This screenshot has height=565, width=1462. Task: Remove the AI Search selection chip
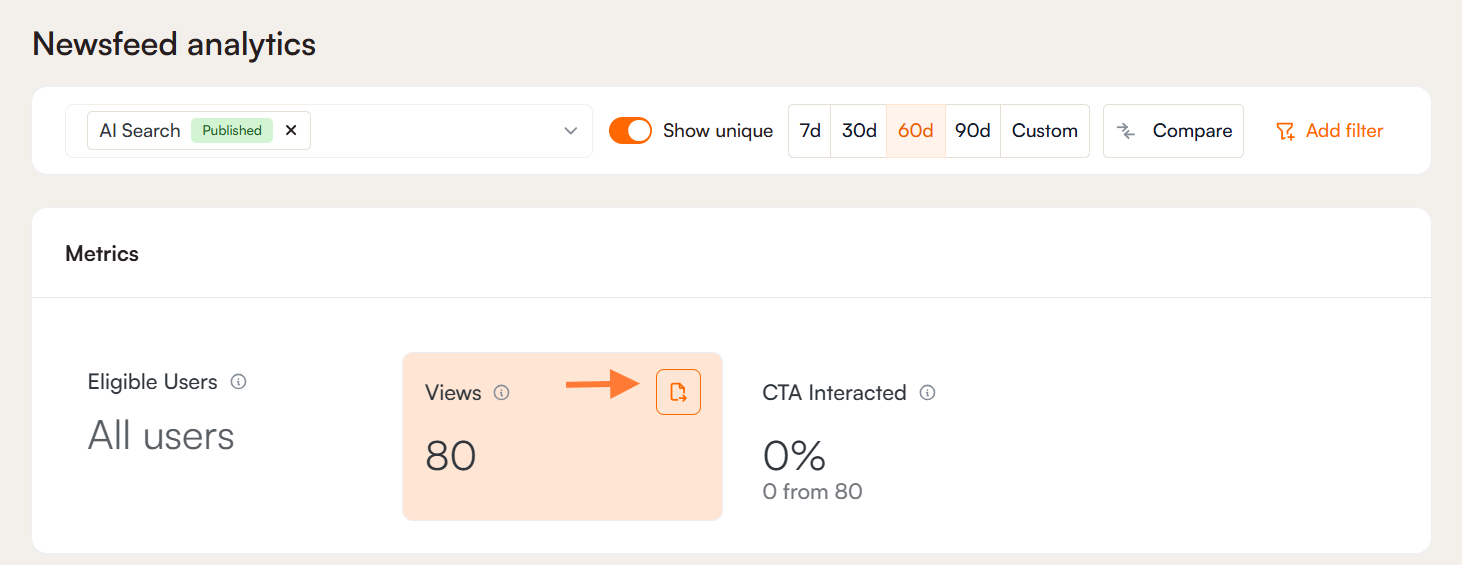pos(291,130)
